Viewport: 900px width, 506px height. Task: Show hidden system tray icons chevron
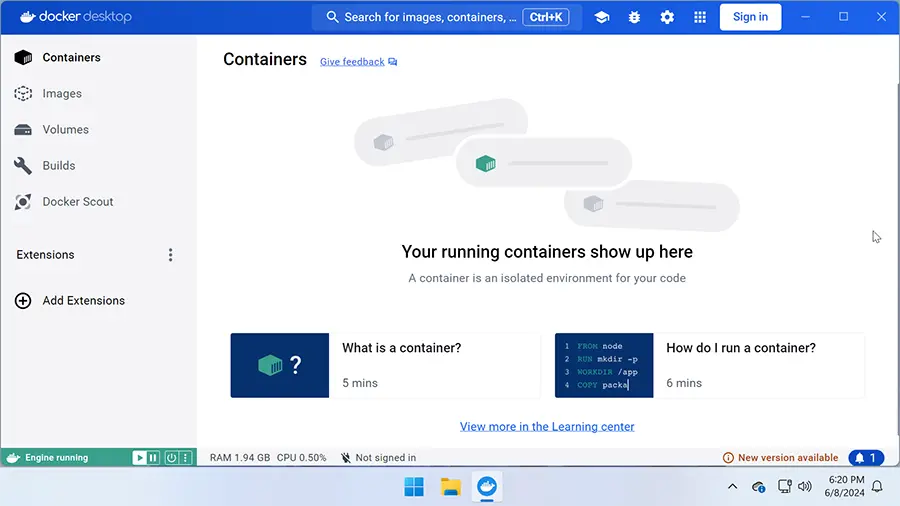pyautogui.click(x=732, y=487)
